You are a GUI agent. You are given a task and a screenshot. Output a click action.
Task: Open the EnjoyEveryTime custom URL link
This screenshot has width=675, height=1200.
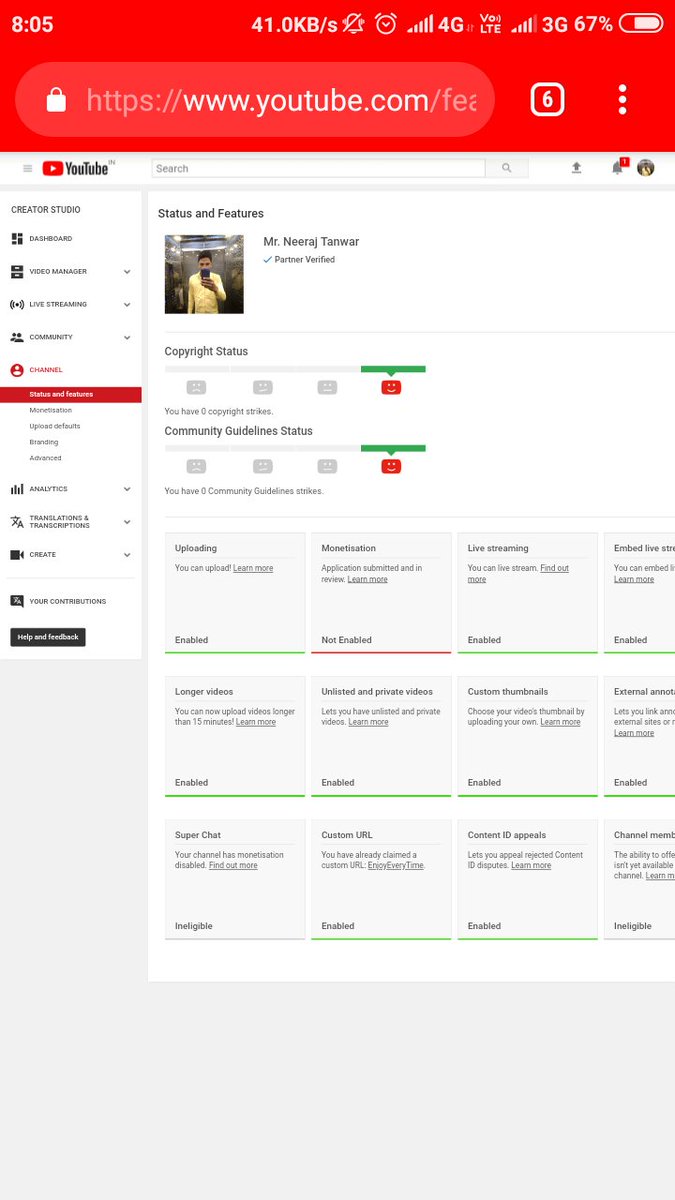tap(396, 865)
